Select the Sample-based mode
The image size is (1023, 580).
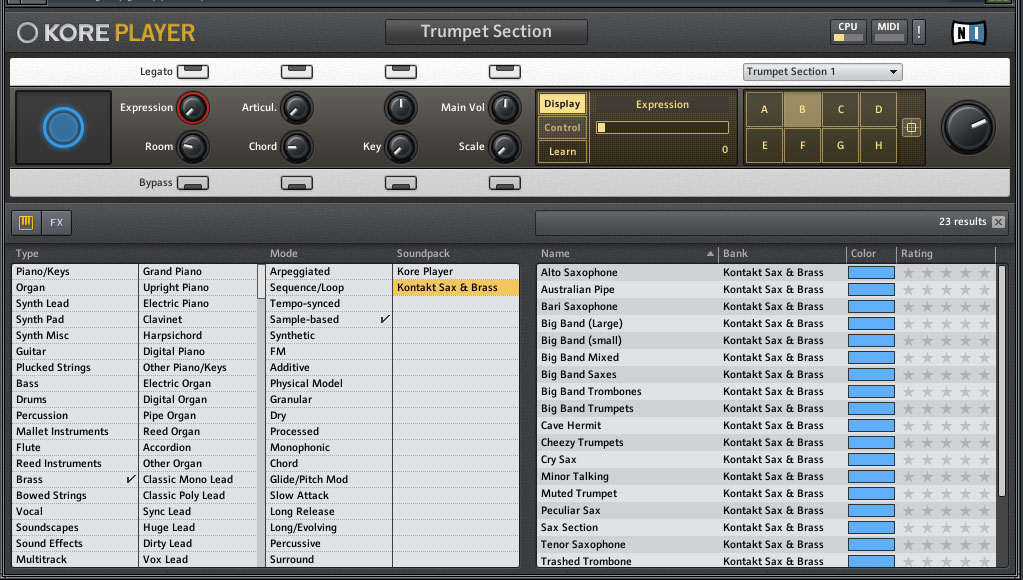[329, 320]
